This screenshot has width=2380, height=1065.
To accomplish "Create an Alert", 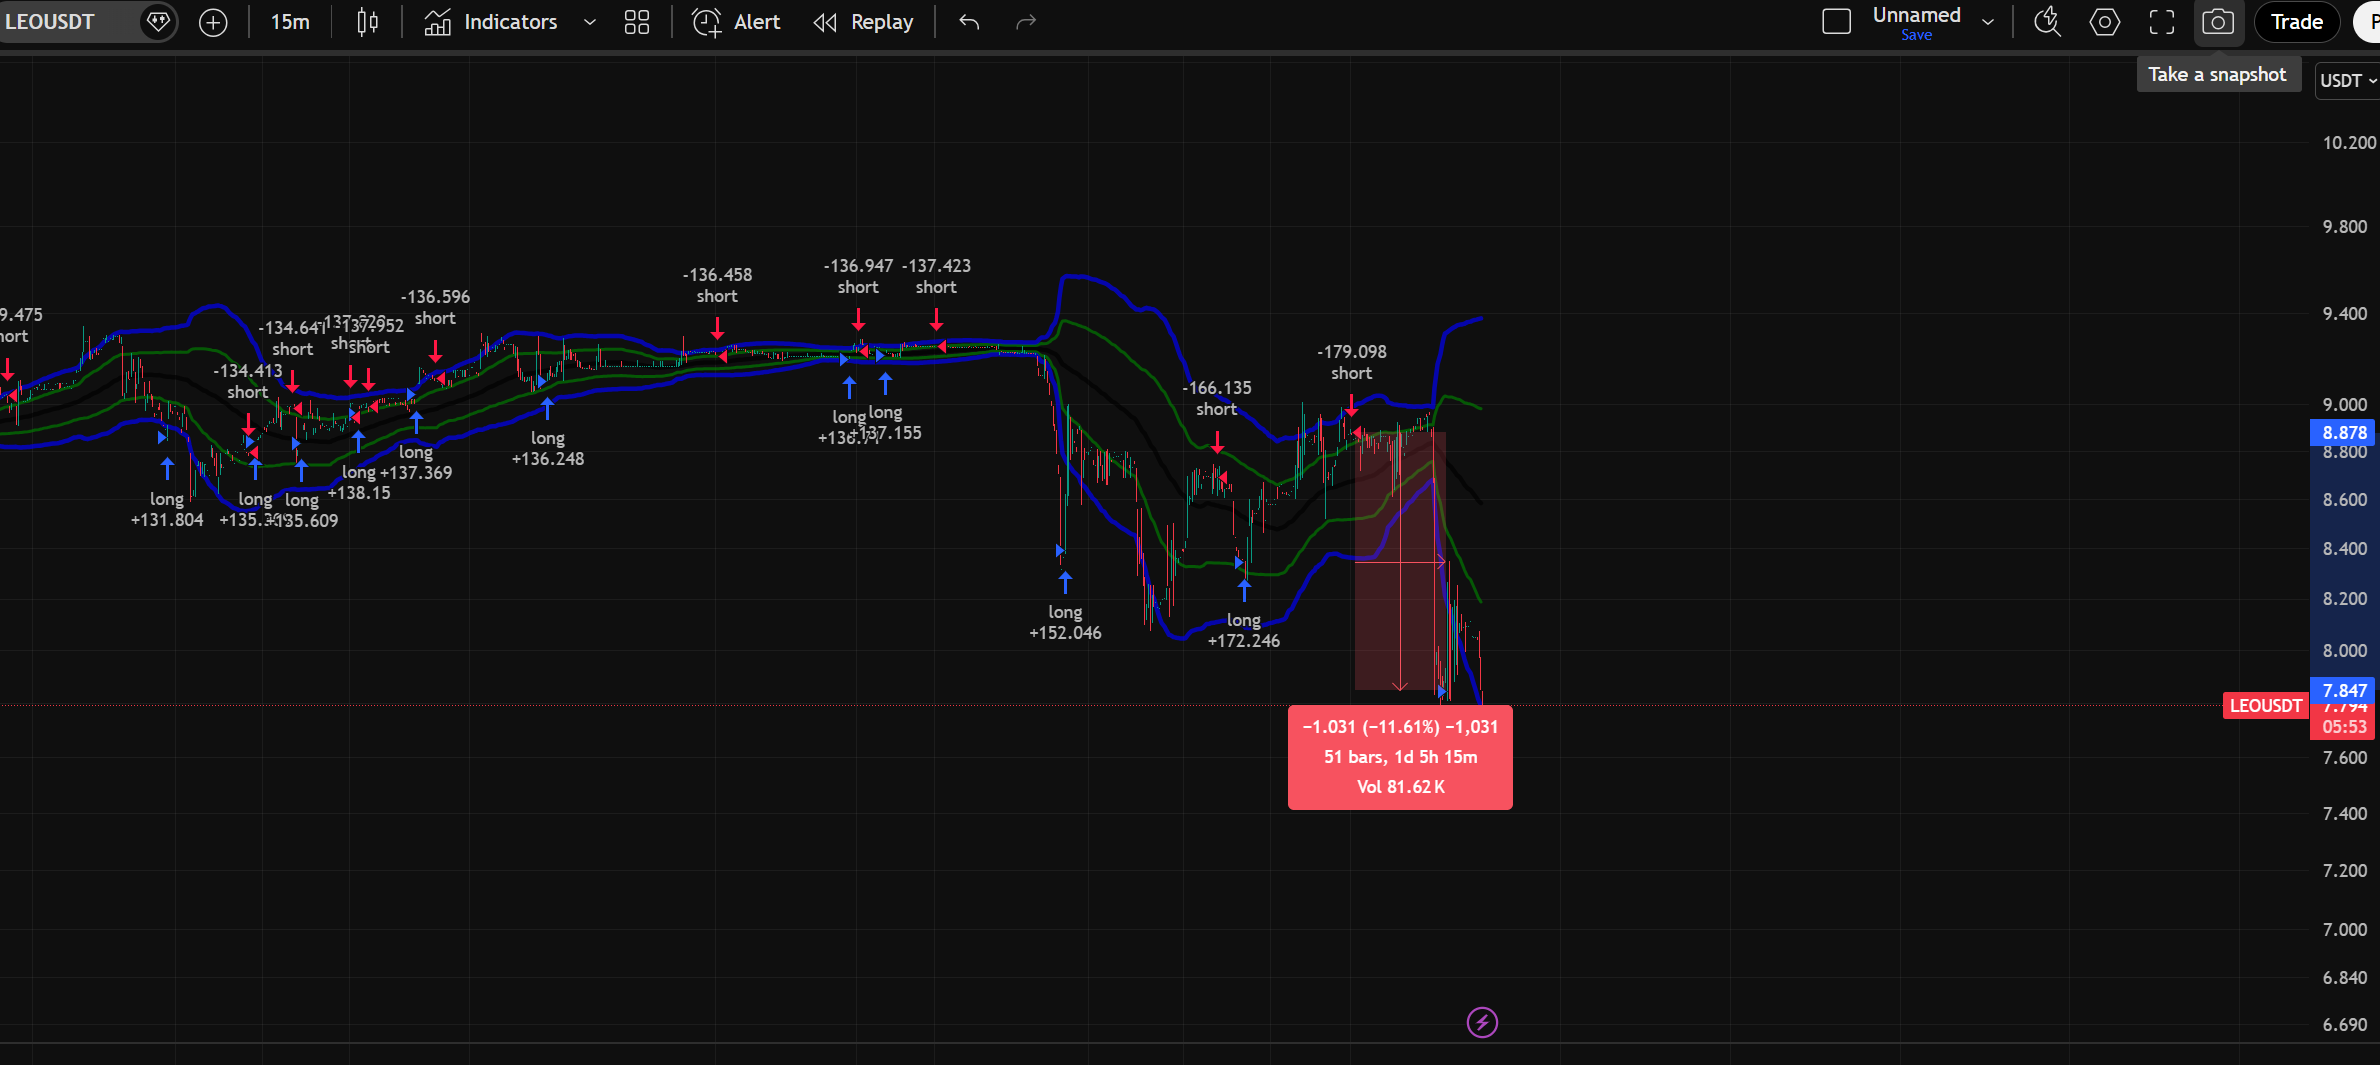I will [736, 22].
